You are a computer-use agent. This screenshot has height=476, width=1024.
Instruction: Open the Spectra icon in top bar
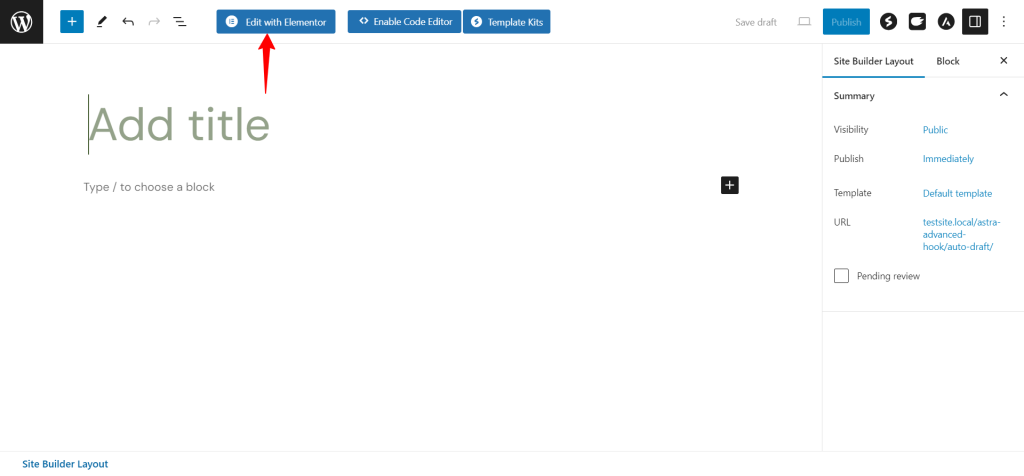(888, 22)
